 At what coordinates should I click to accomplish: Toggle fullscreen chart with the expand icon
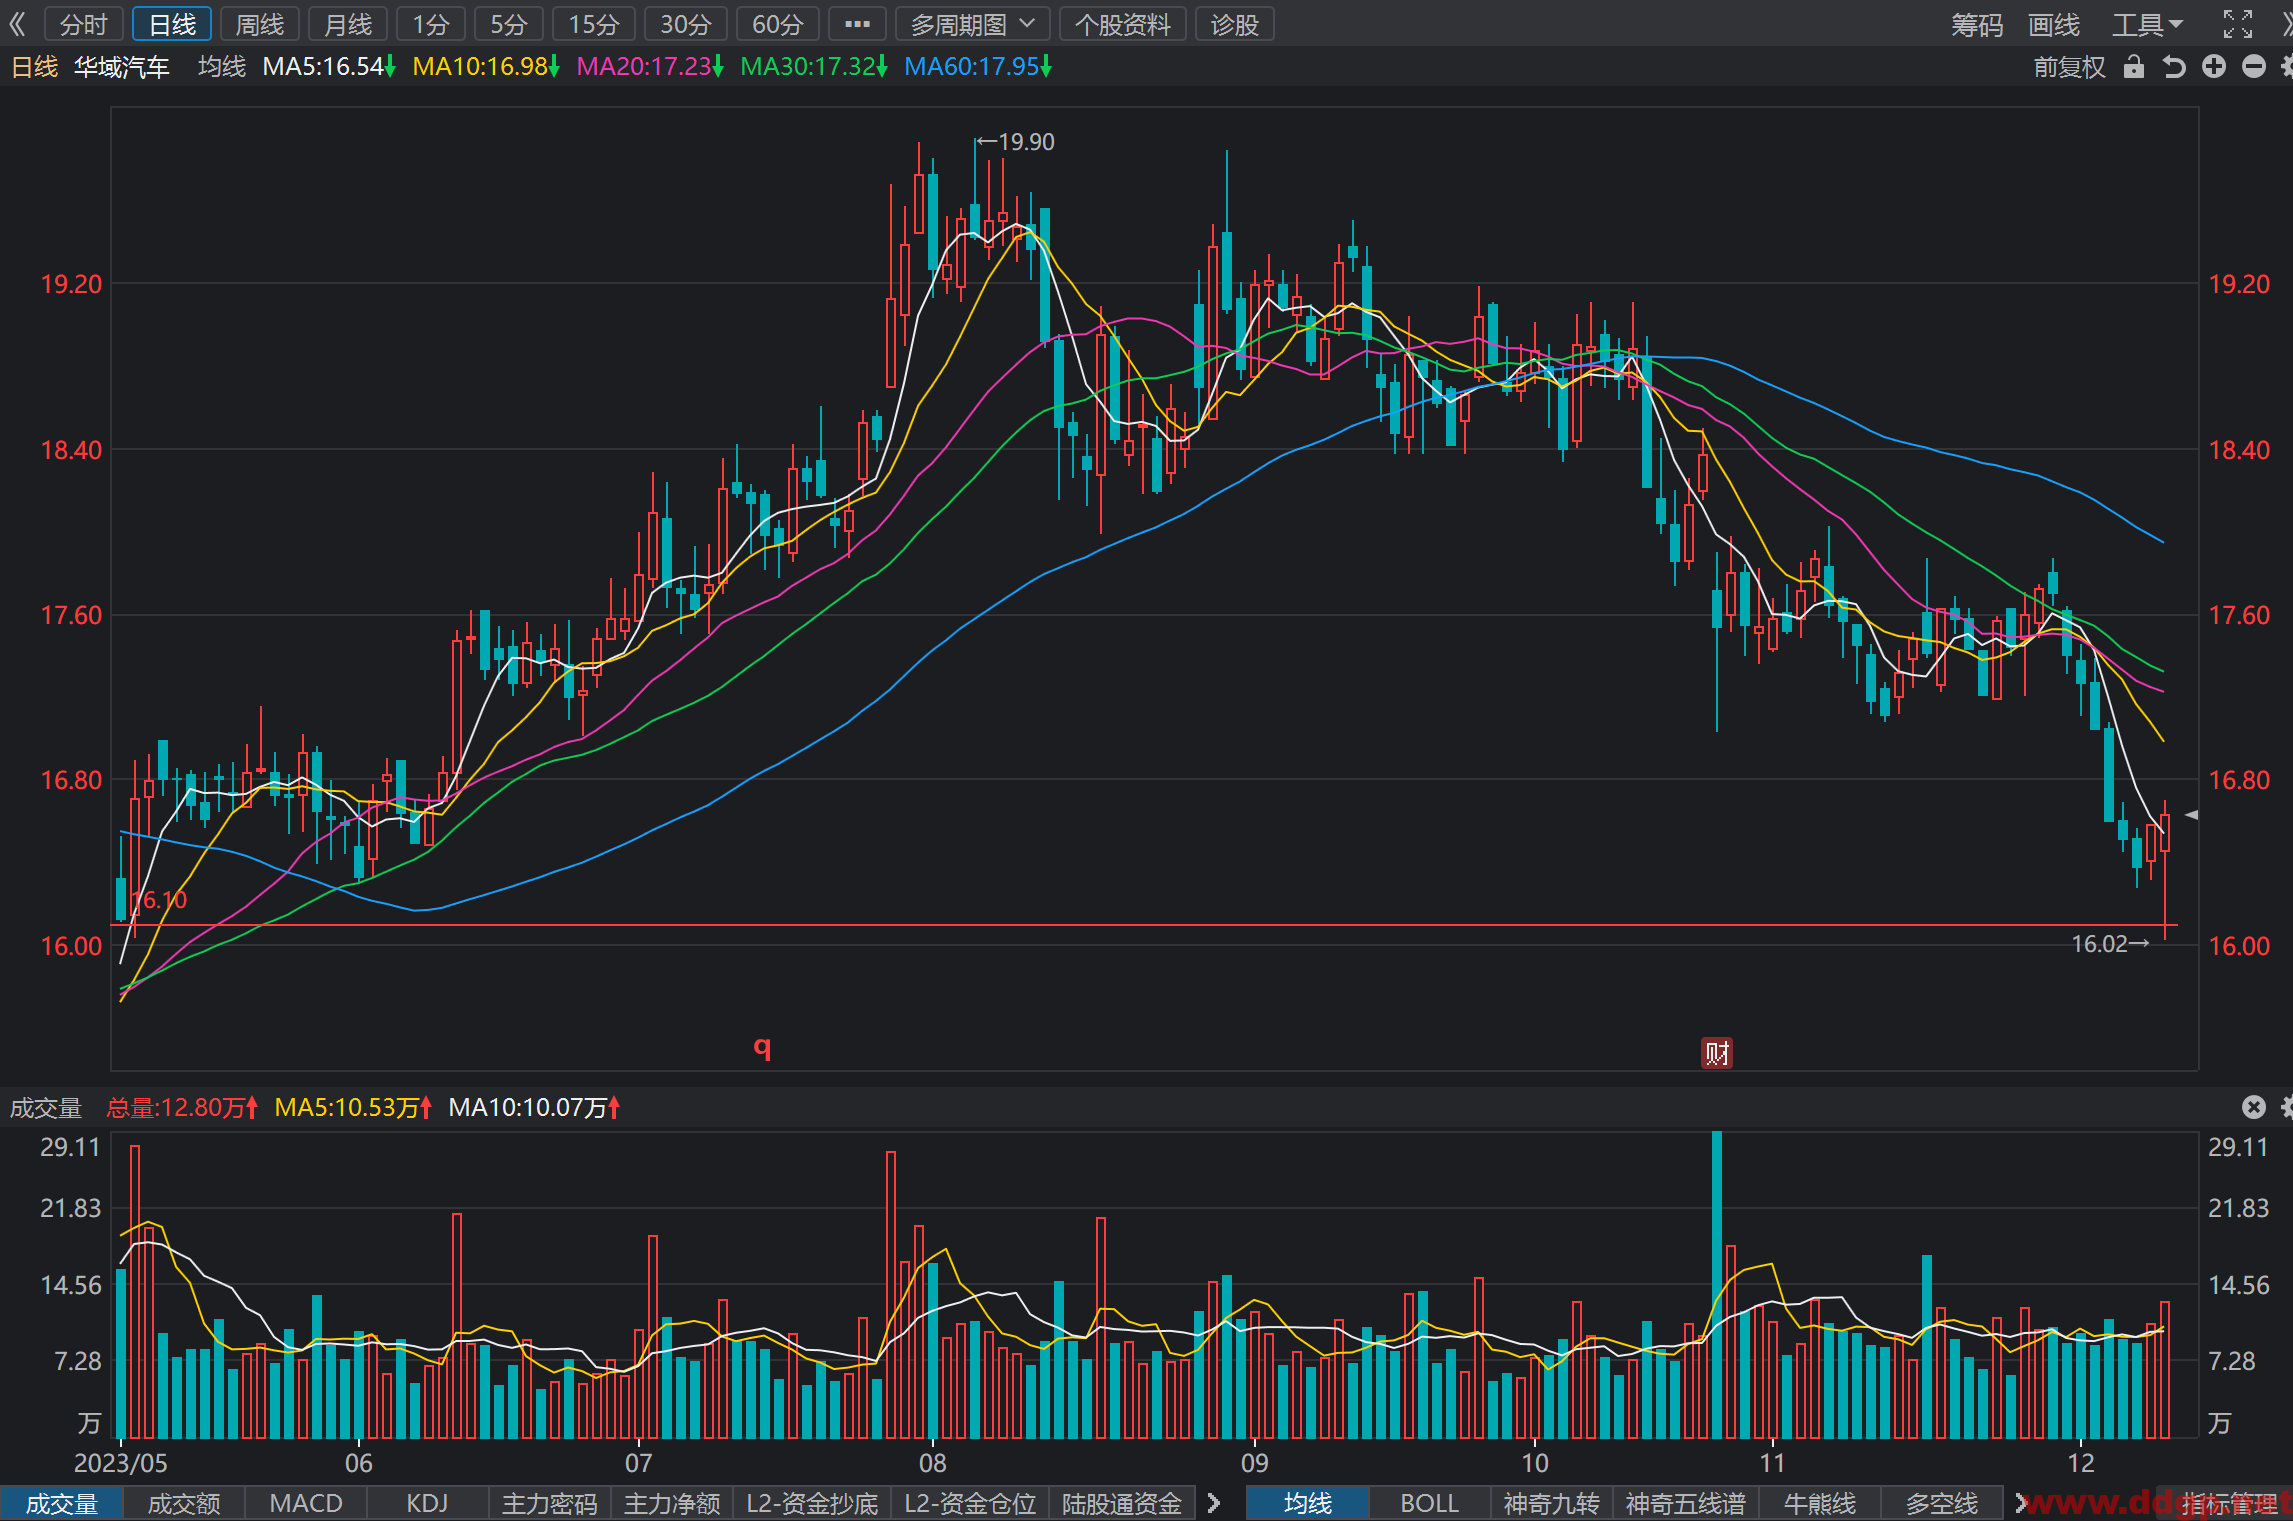[x=2238, y=24]
